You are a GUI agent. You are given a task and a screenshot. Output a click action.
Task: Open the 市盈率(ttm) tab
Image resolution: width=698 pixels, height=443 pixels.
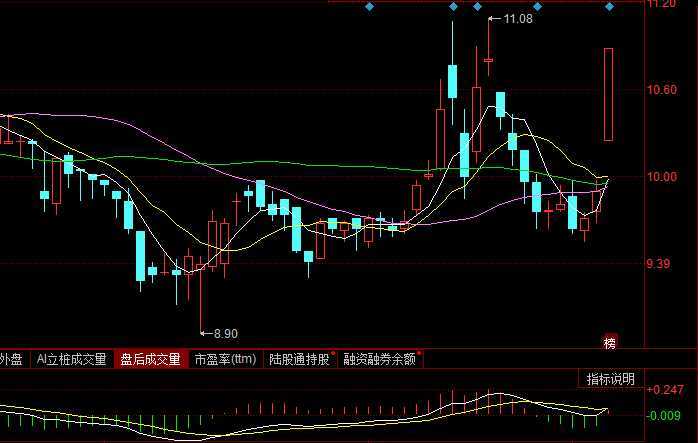point(226,359)
